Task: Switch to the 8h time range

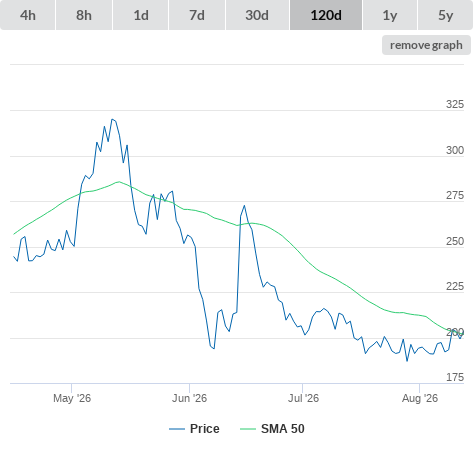Action: (x=84, y=15)
